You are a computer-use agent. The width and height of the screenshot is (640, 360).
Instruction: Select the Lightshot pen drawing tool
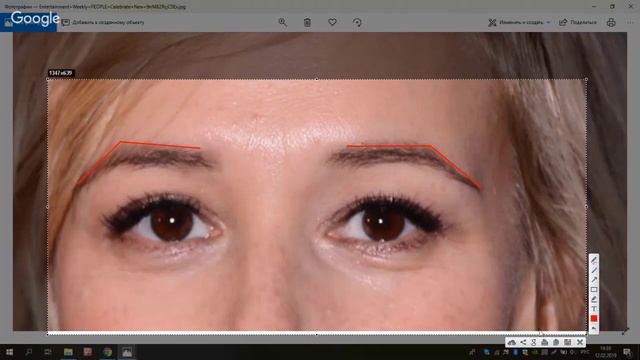tap(594, 260)
